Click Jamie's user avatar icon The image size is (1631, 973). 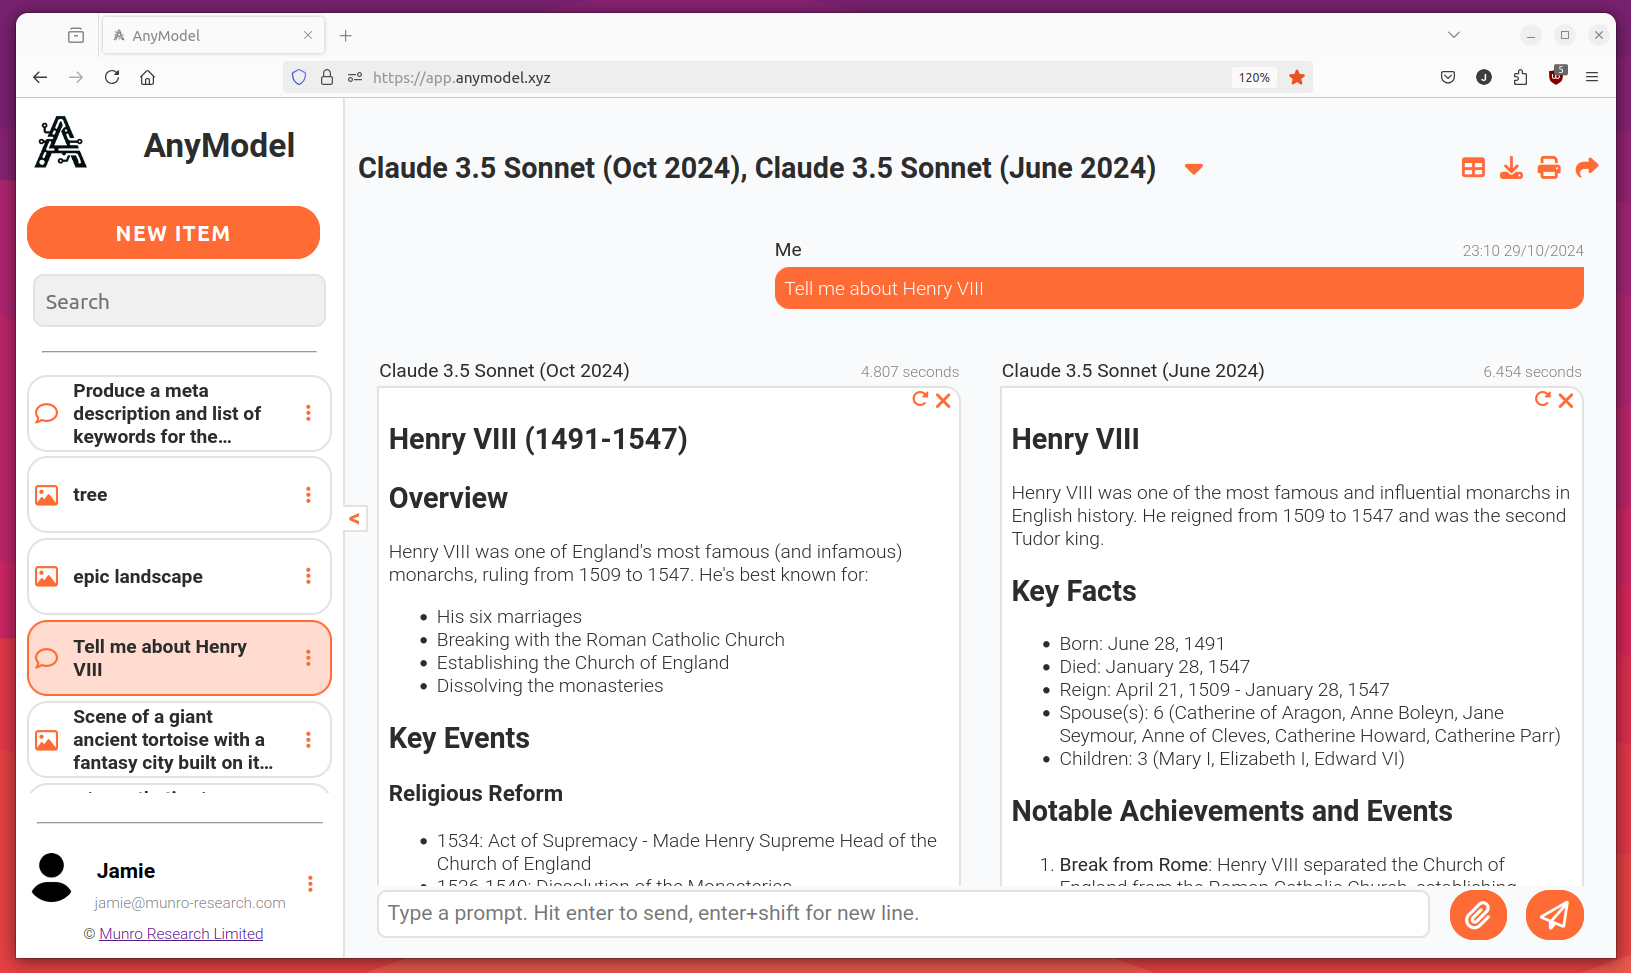52,878
